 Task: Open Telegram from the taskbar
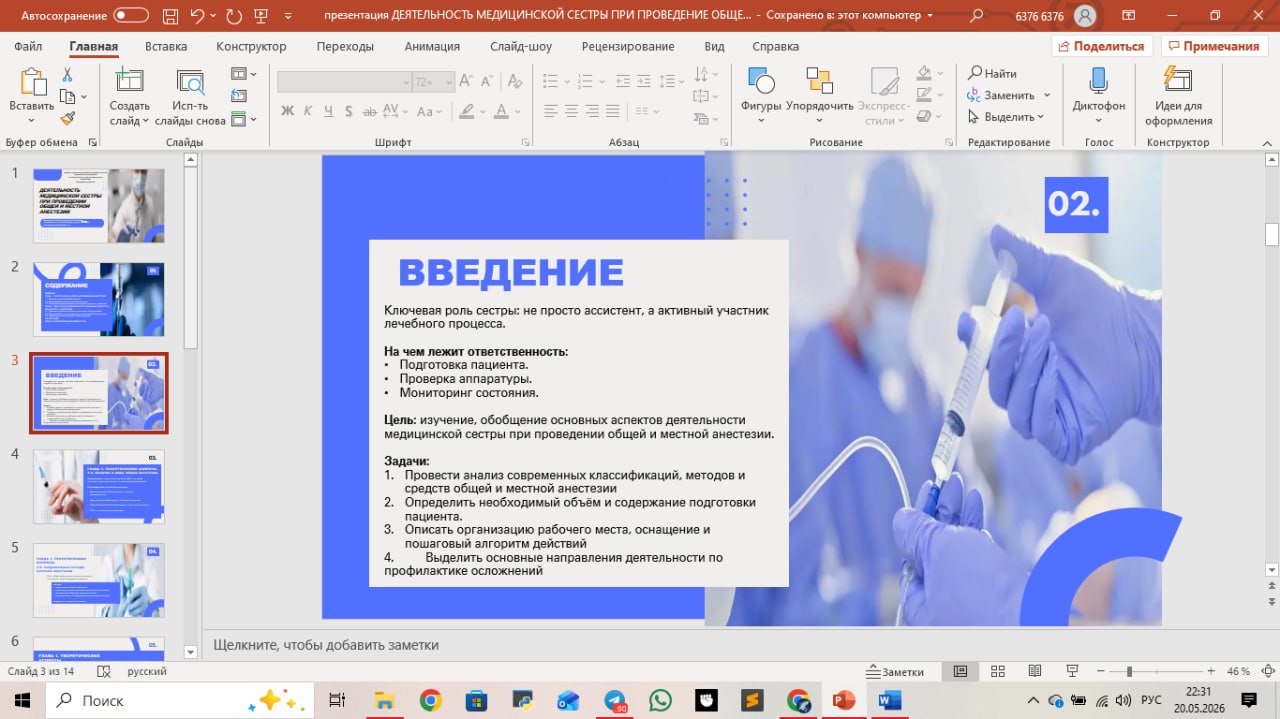pos(617,700)
